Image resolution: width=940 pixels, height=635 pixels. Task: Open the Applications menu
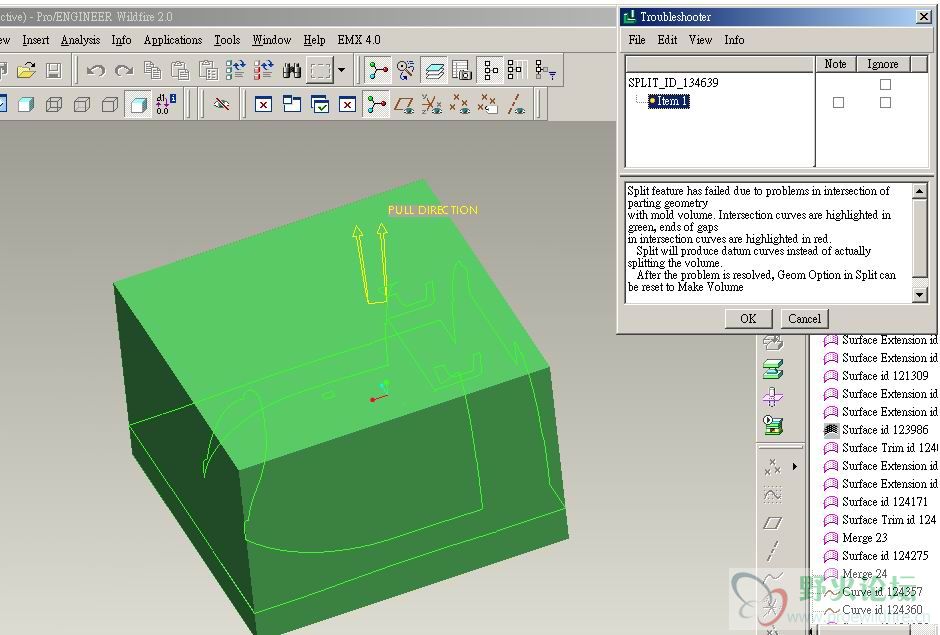pyautogui.click(x=172, y=40)
